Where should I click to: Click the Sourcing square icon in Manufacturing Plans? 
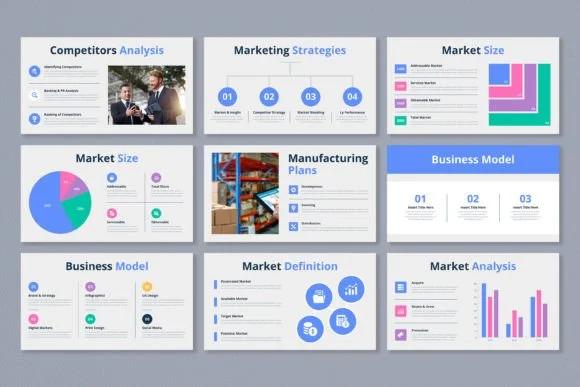click(x=293, y=208)
